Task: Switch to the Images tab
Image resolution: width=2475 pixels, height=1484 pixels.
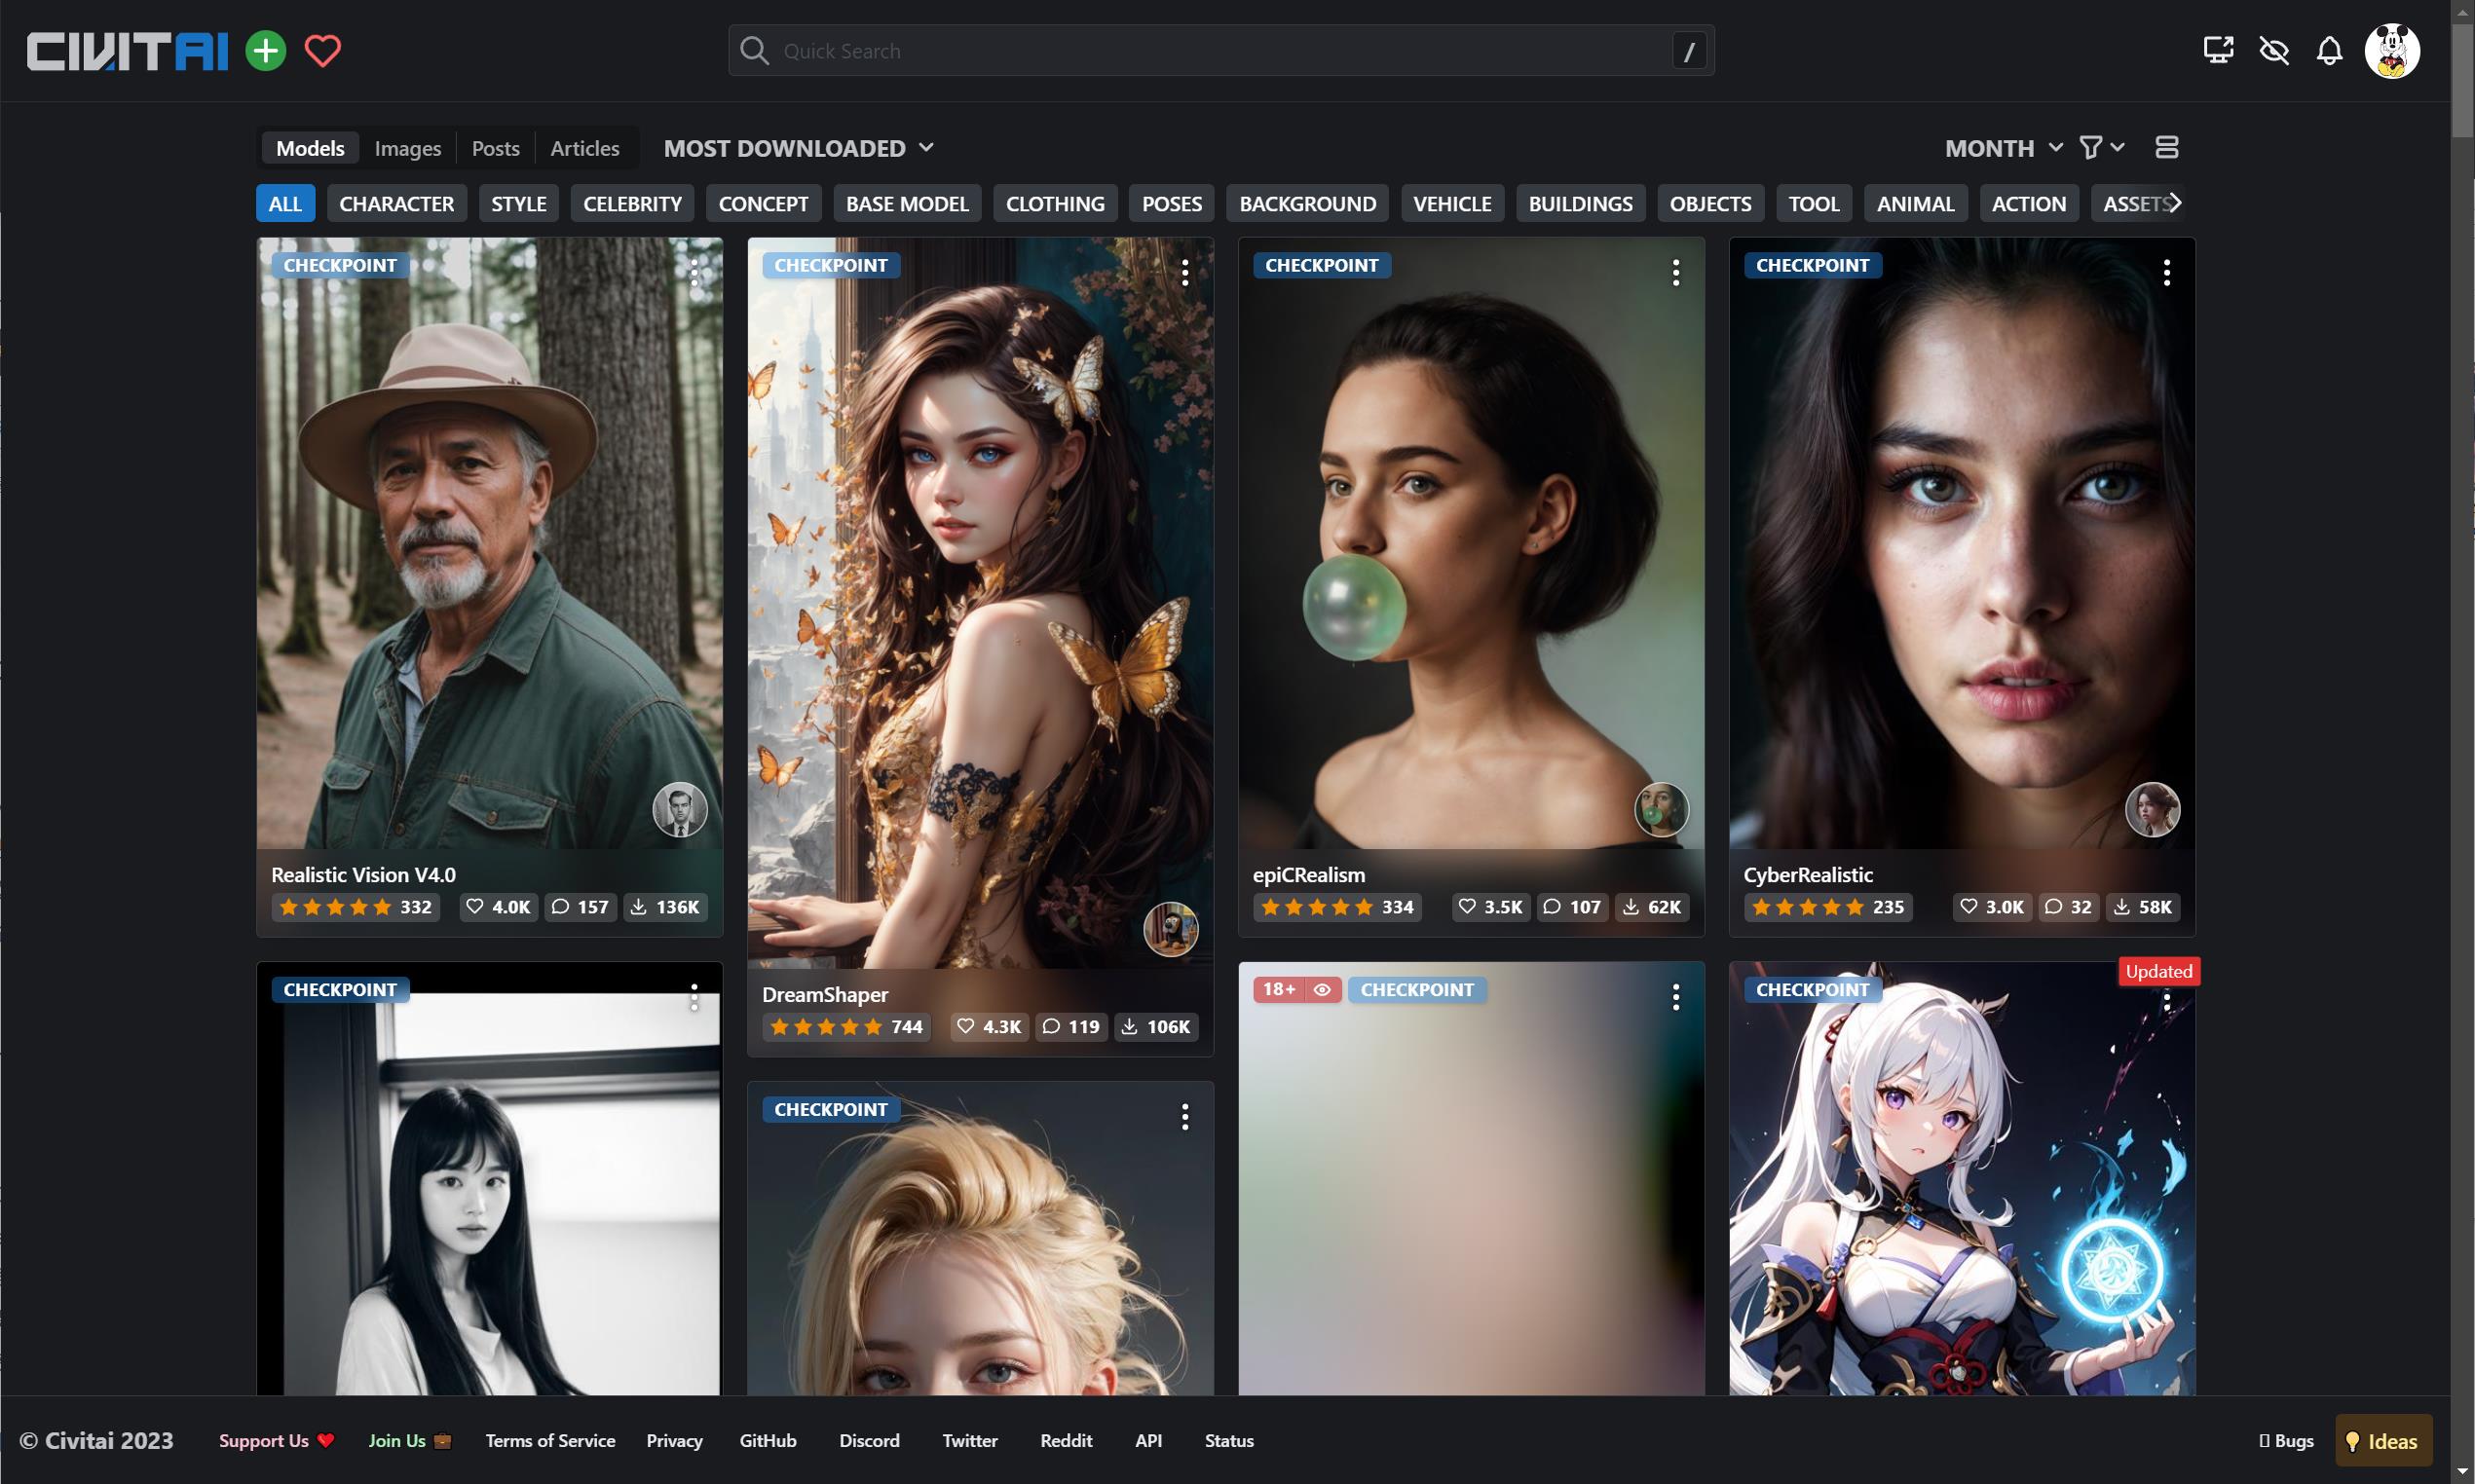Action: pos(408,148)
